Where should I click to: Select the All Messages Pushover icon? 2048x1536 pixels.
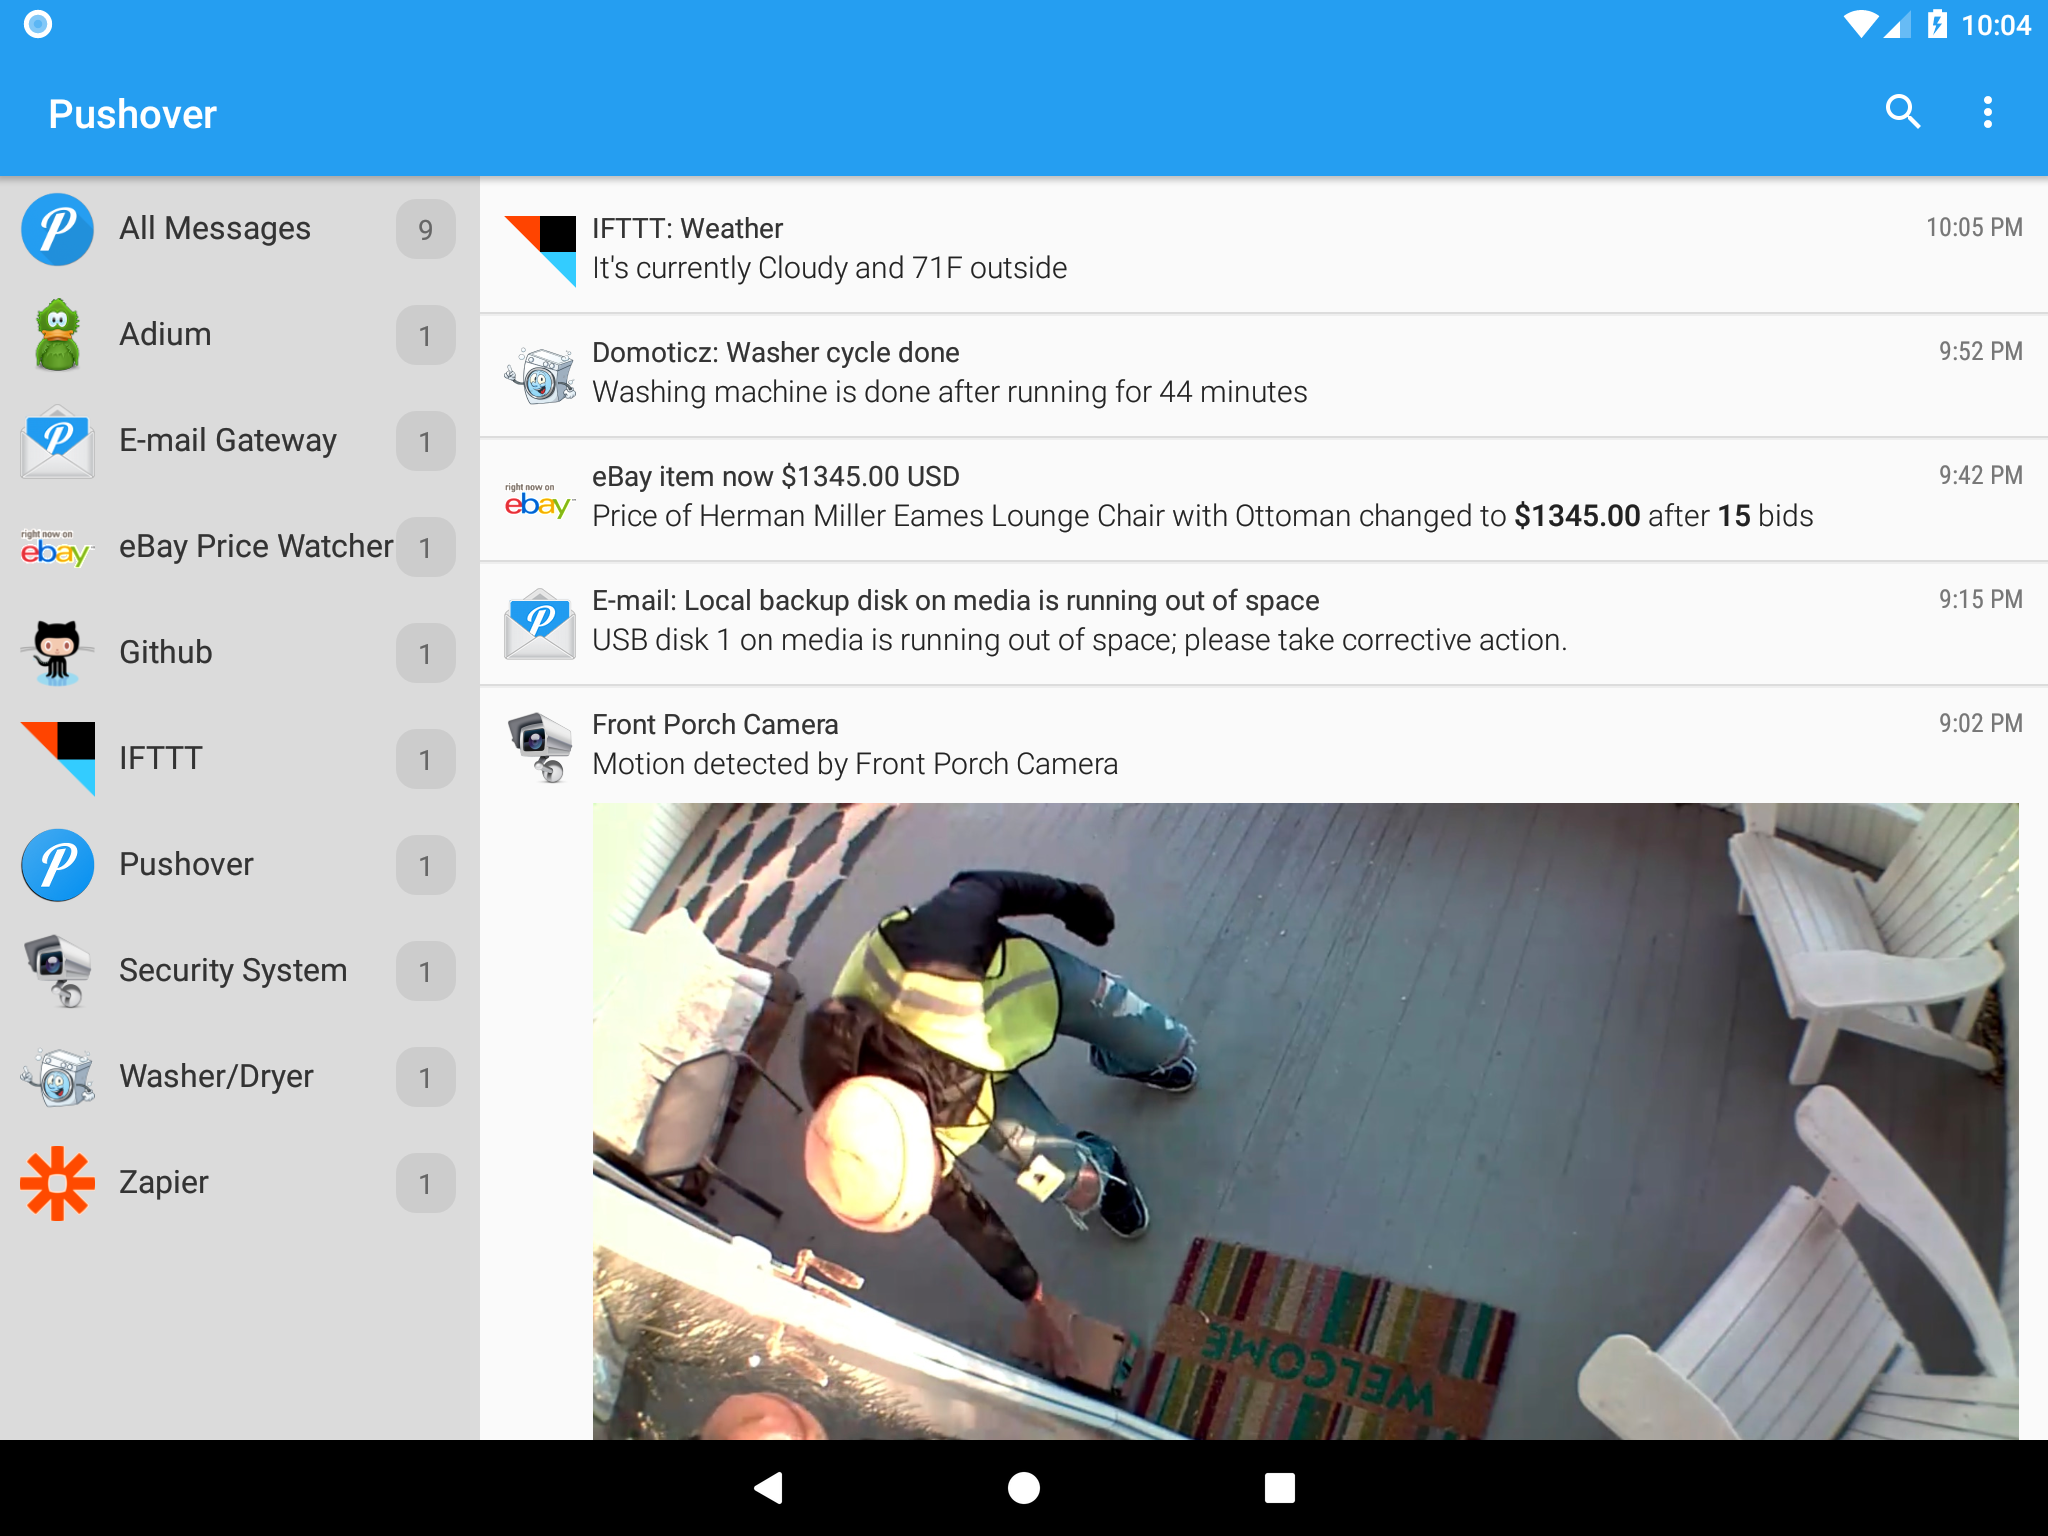57,228
